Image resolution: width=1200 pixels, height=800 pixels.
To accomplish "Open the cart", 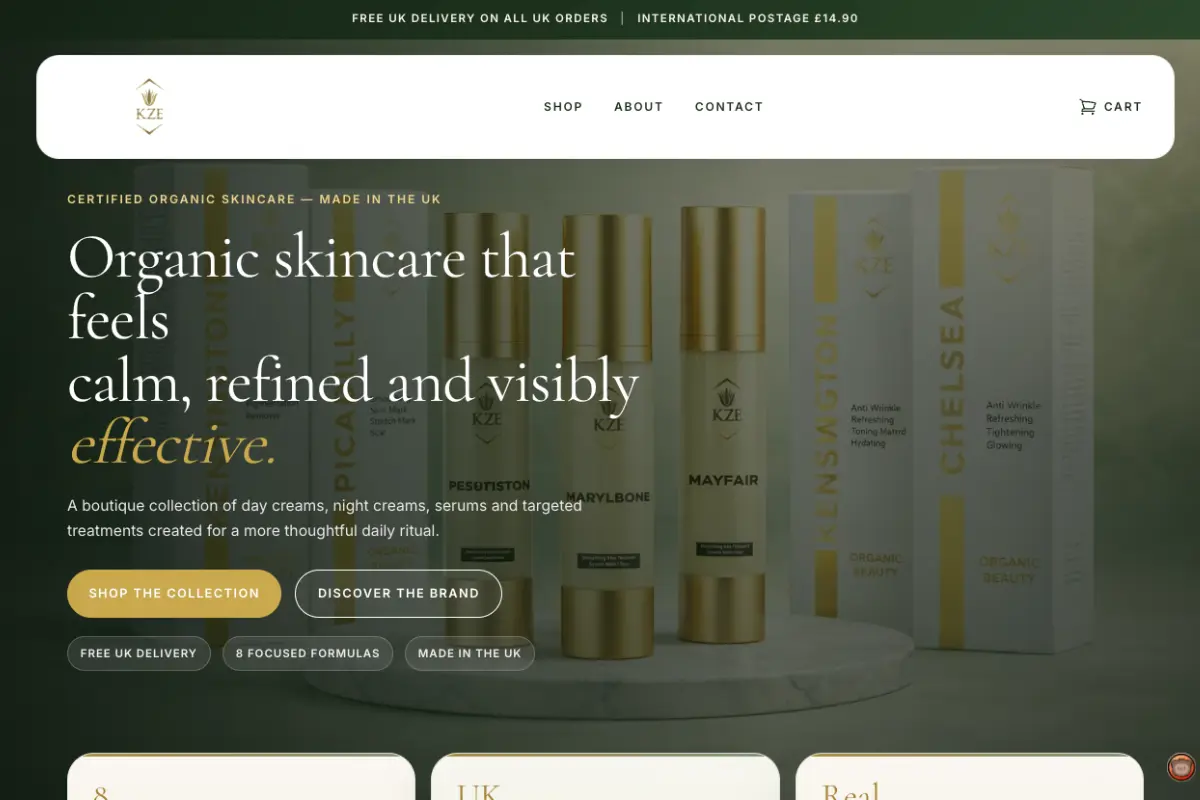I will [x=1110, y=107].
